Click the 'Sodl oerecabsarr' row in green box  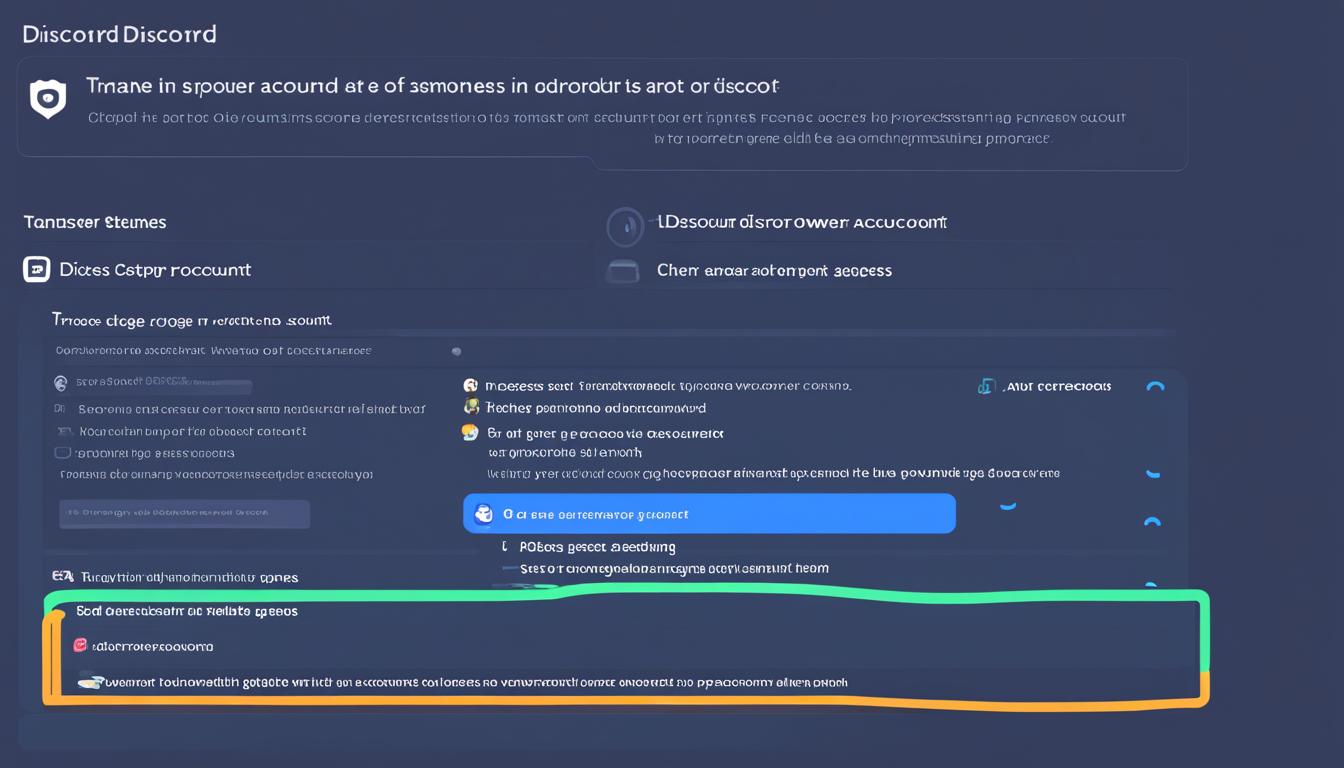pyautogui.click(x=187, y=611)
